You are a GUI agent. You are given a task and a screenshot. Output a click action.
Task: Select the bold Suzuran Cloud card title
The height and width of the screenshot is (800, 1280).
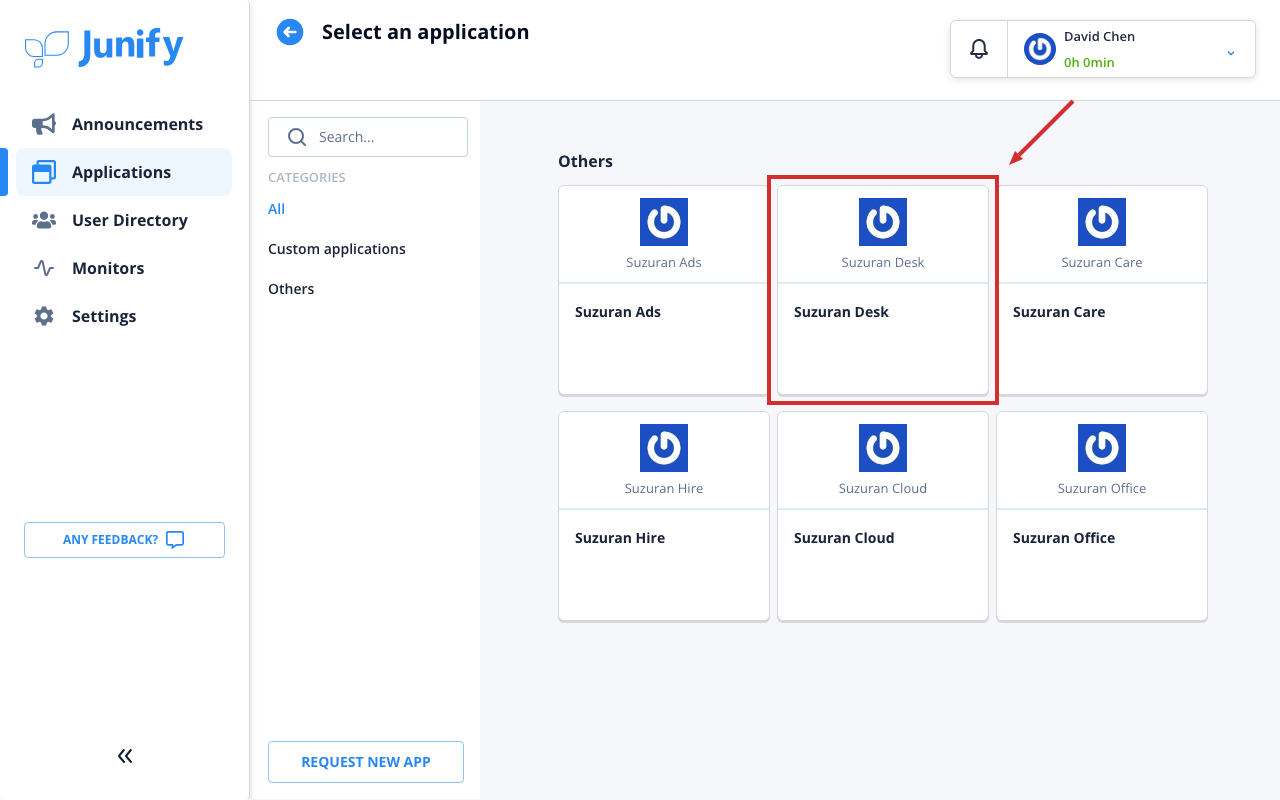point(844,538)
